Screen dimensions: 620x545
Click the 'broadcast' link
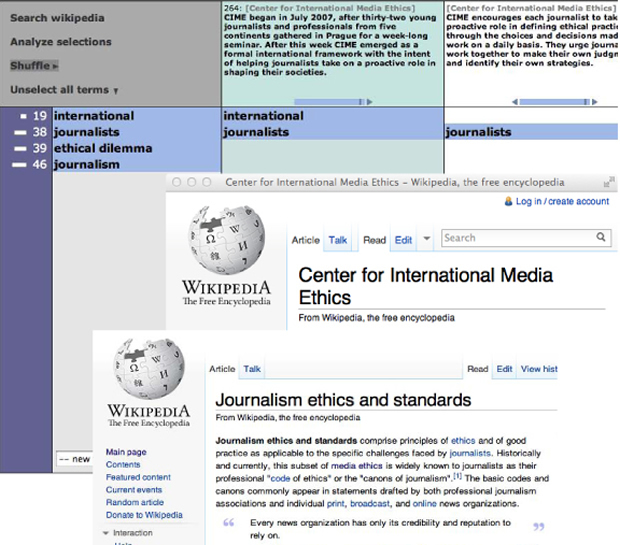tap(370, 504)
